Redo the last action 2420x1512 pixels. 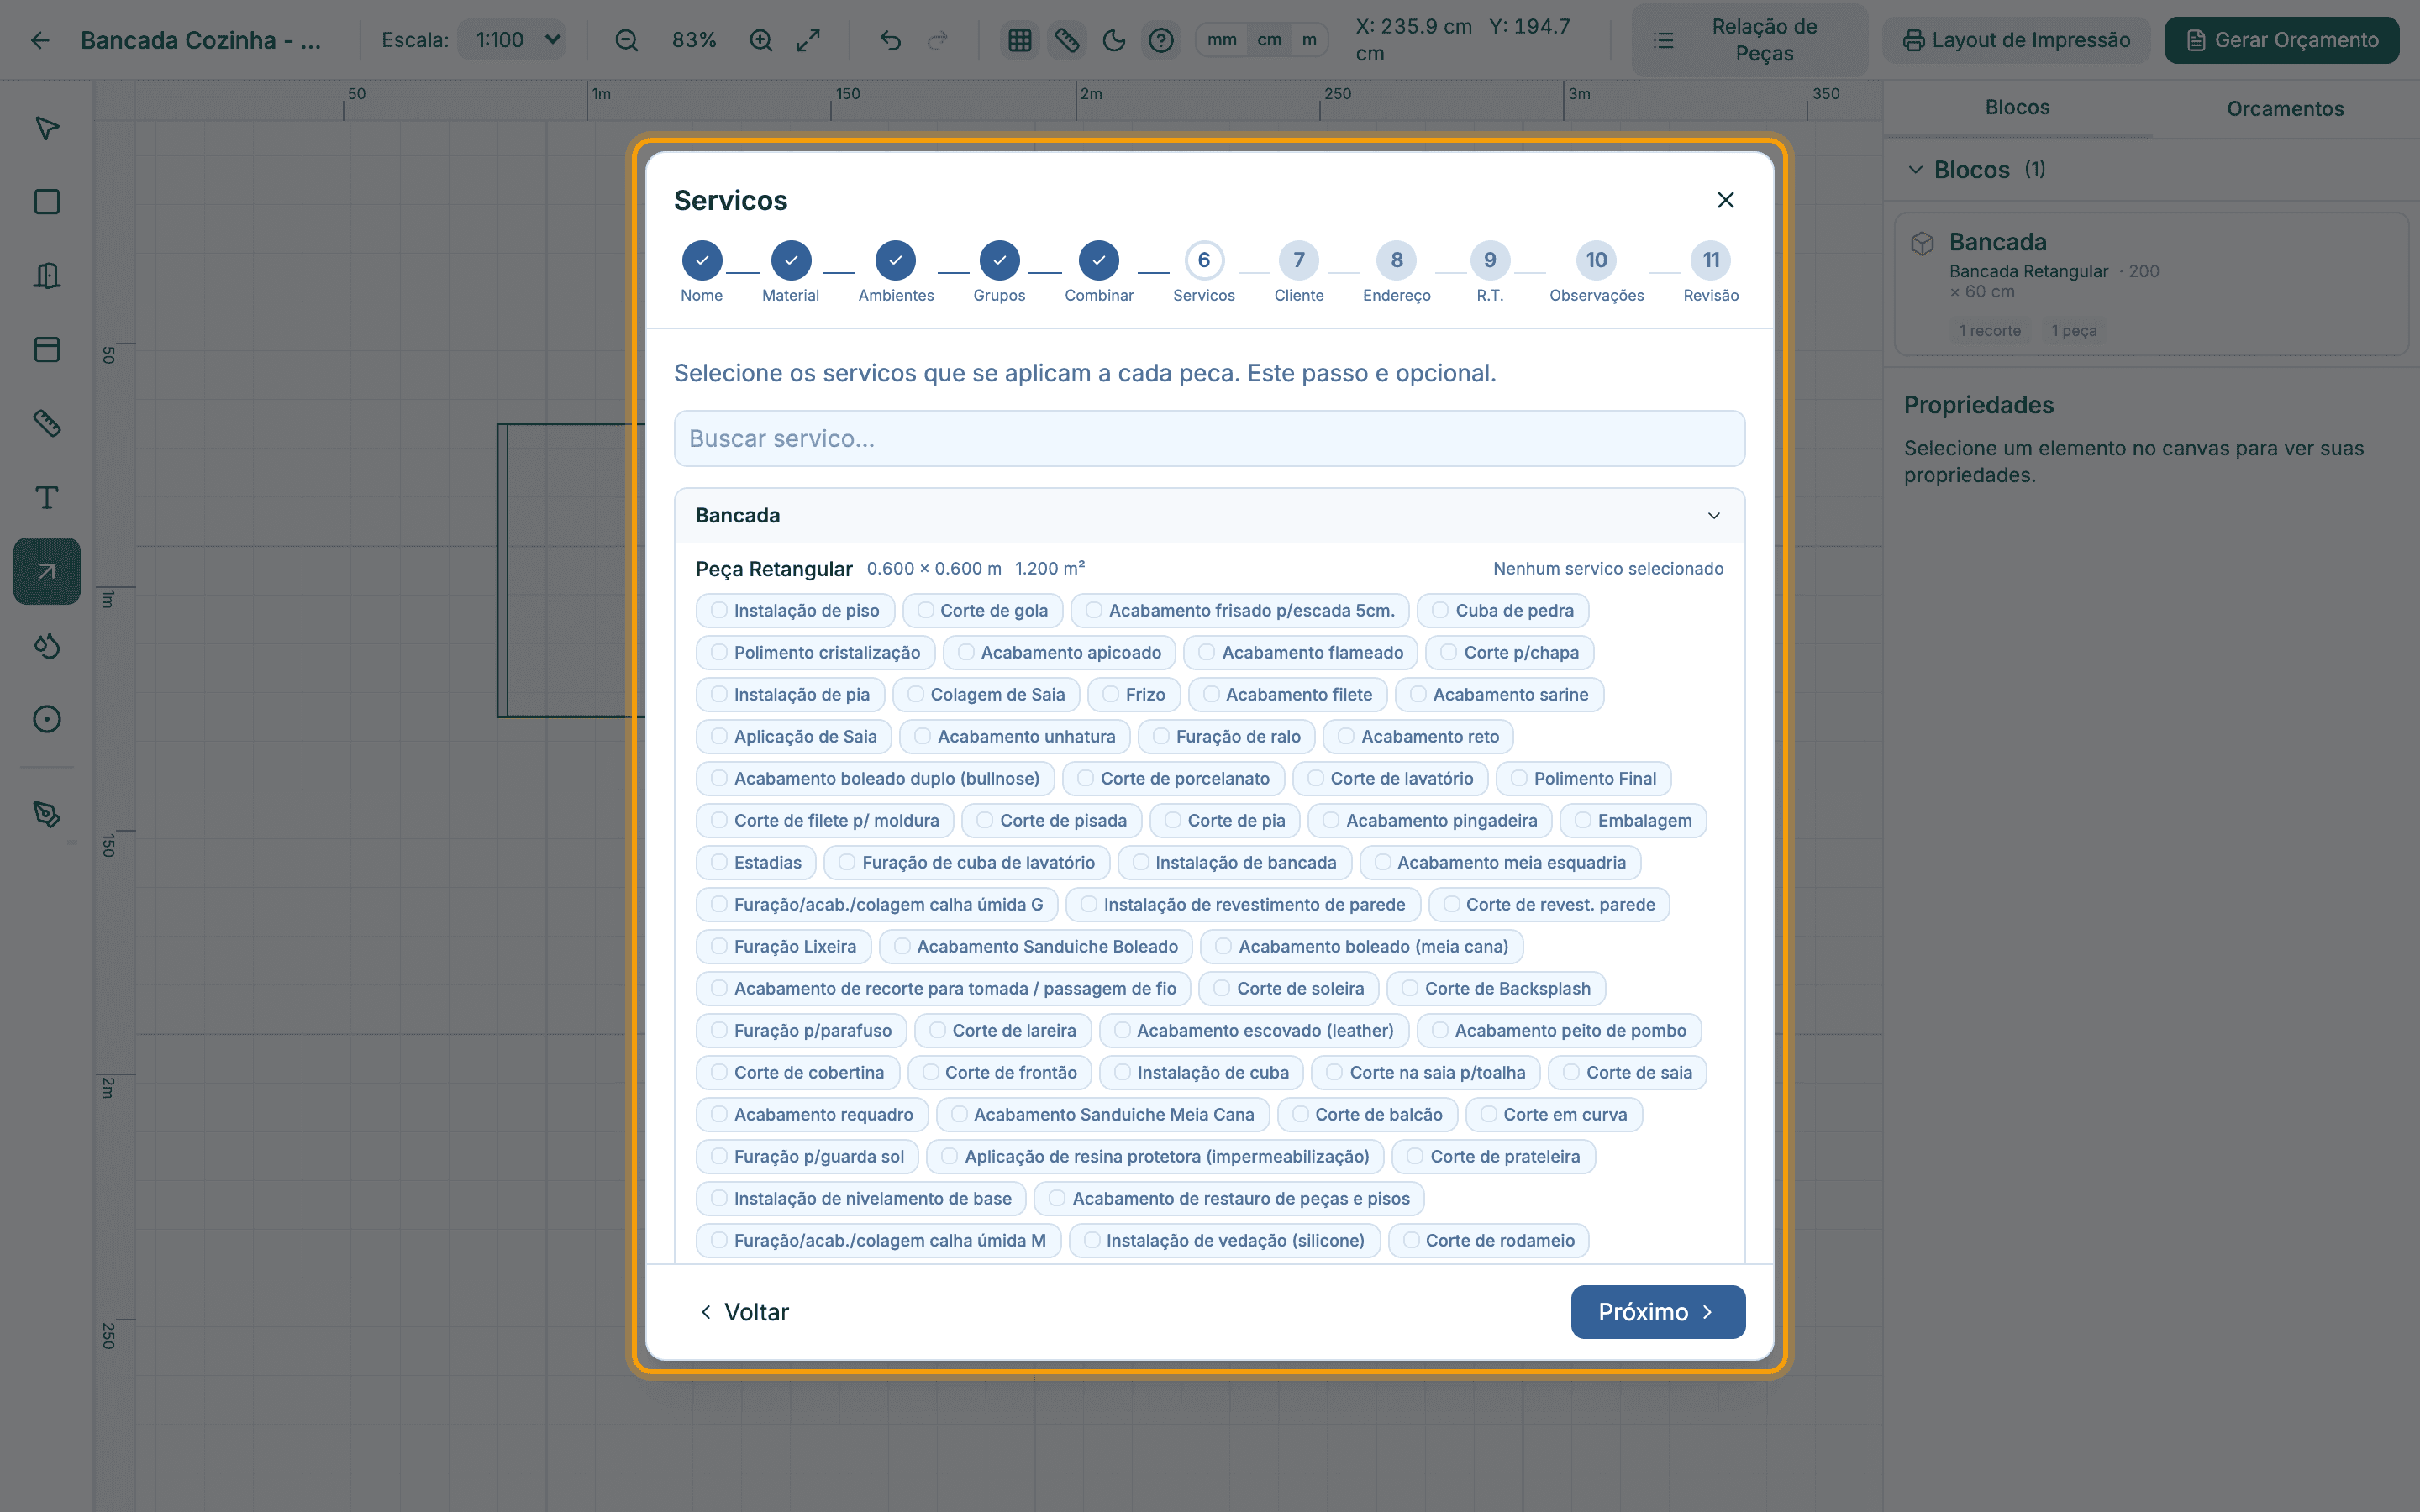[x=938, y=40]
